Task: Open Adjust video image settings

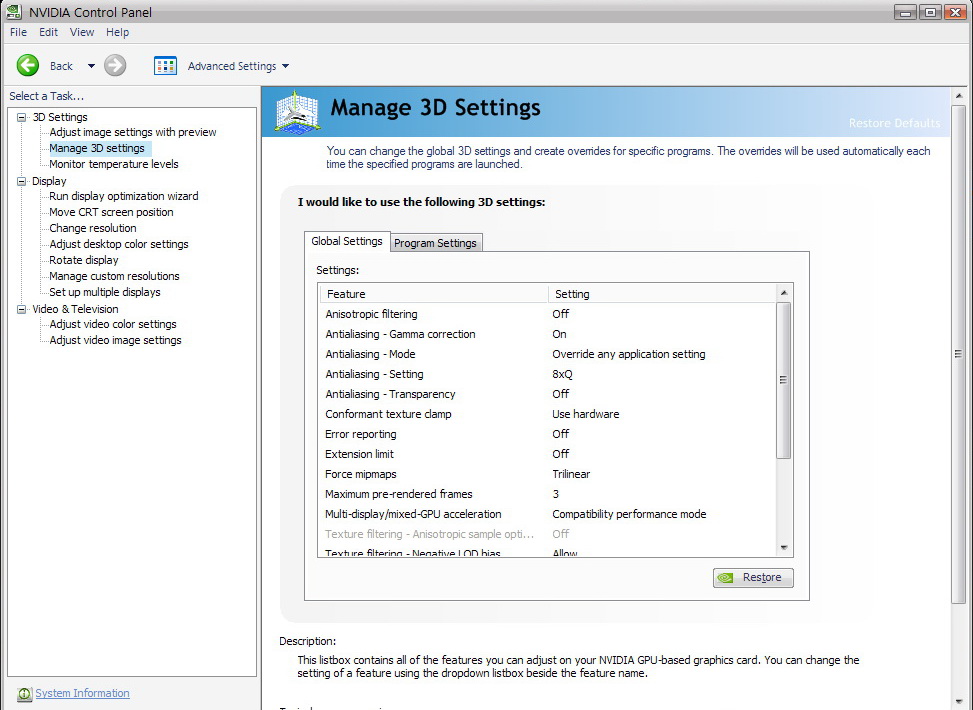Action: coord(115,340)
